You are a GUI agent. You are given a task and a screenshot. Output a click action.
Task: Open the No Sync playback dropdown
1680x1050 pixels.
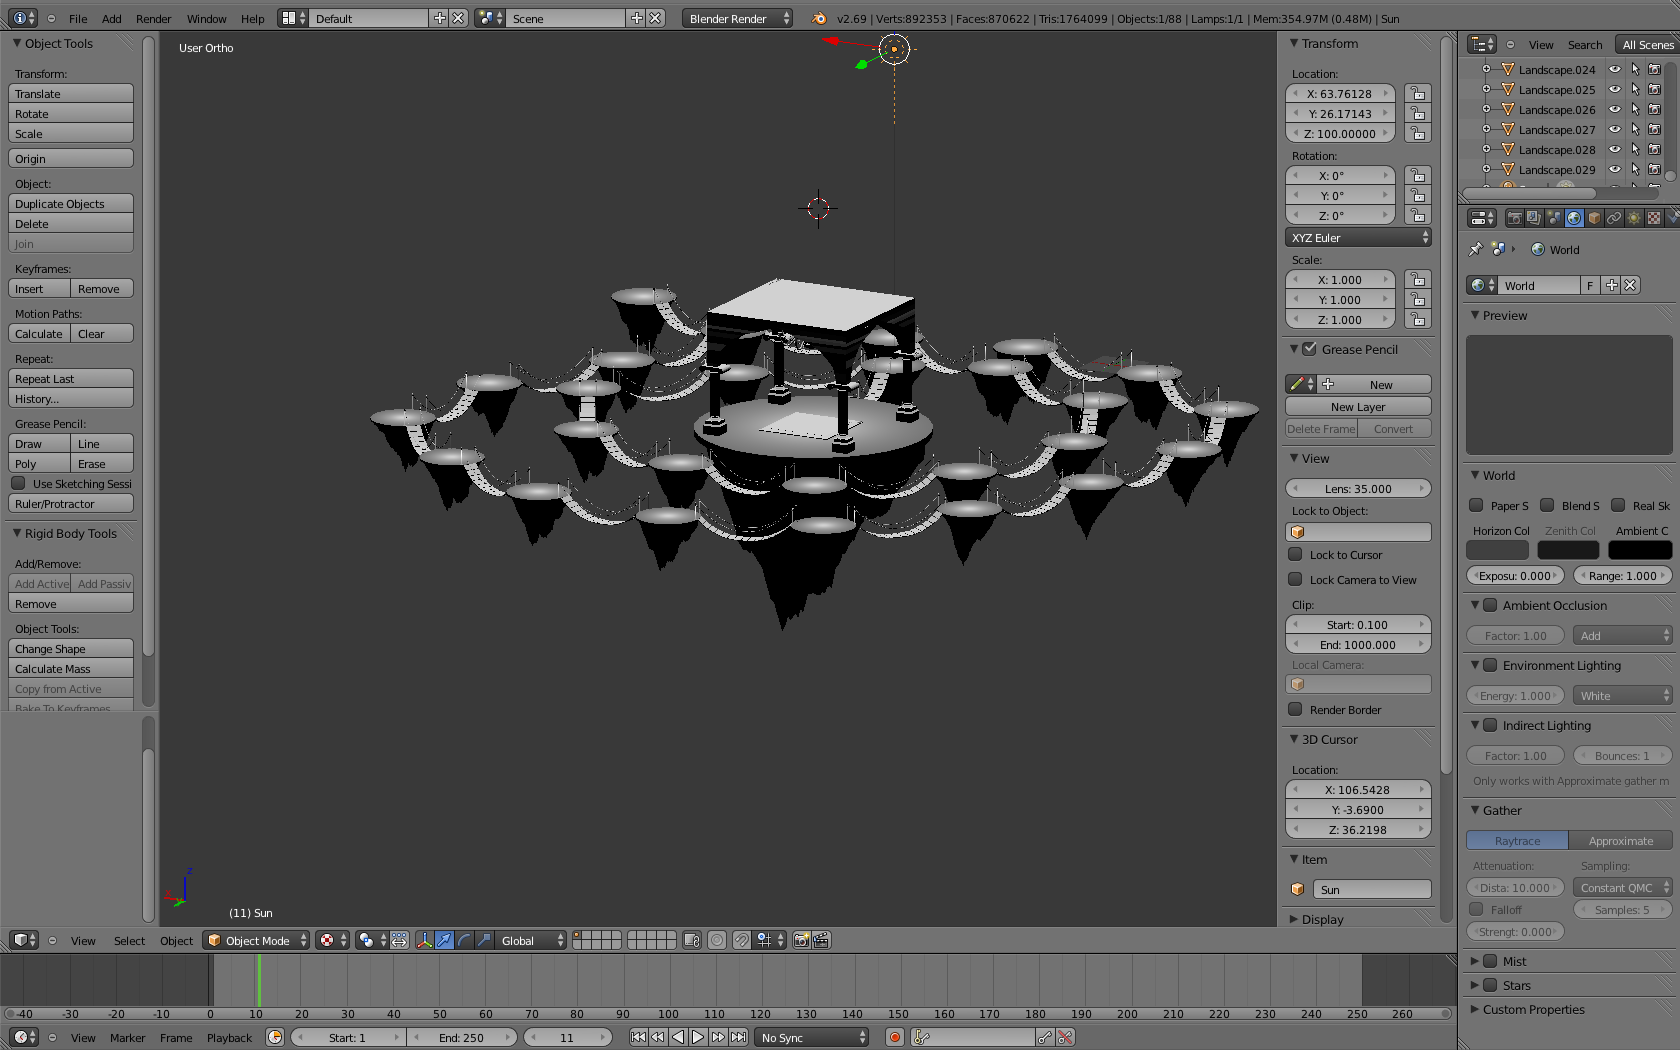812,1038
